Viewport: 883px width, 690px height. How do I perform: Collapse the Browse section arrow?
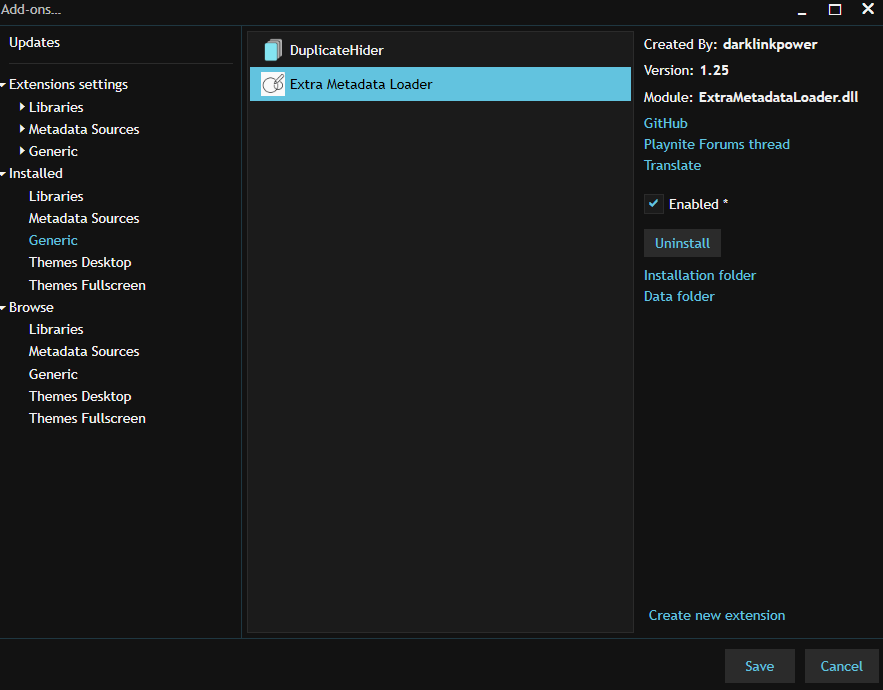(3, 308)
